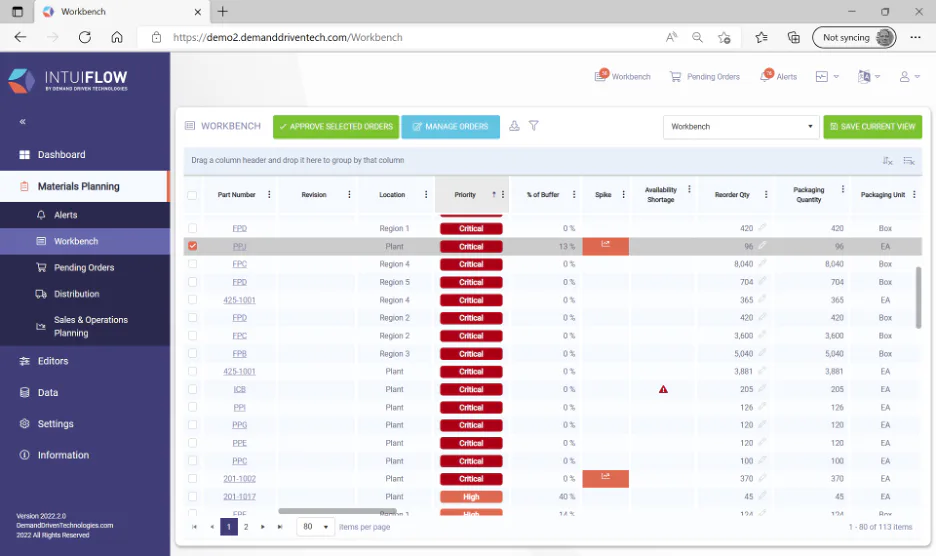
Task: Edit reorder quantity pencil for FPD Region 1
Action: (x=762, y=228)
